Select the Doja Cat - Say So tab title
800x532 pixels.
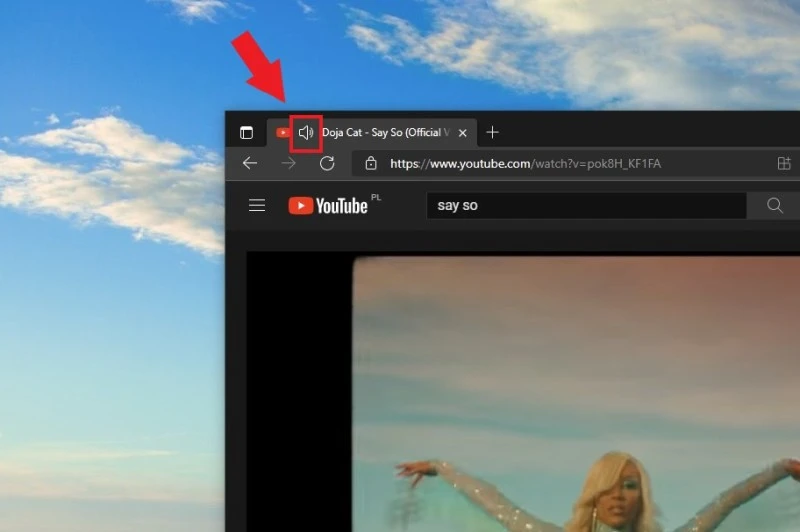click(x=385, y=133)
